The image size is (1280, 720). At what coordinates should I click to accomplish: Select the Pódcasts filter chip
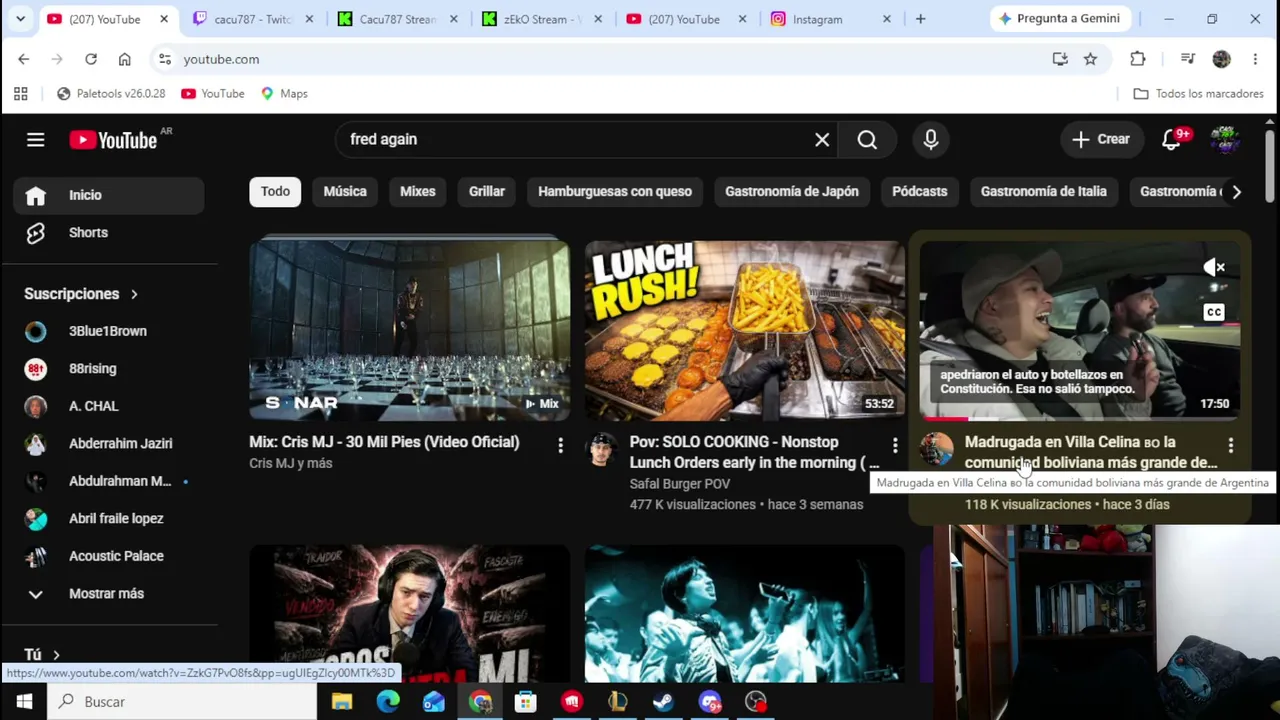[x=920, y=191]
